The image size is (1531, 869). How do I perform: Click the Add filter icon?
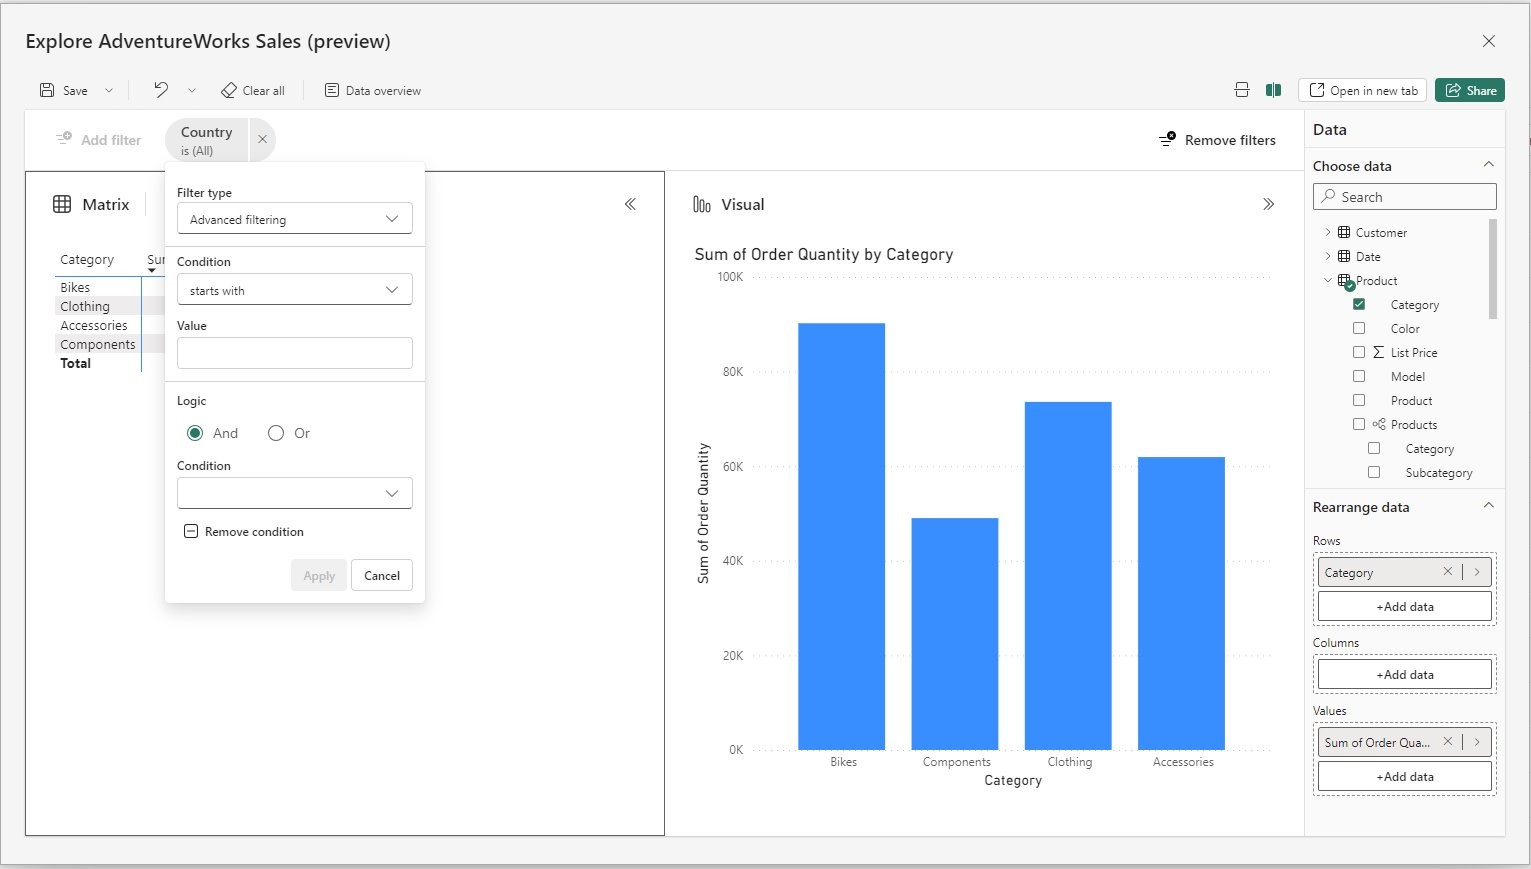(x=63, y=138)
